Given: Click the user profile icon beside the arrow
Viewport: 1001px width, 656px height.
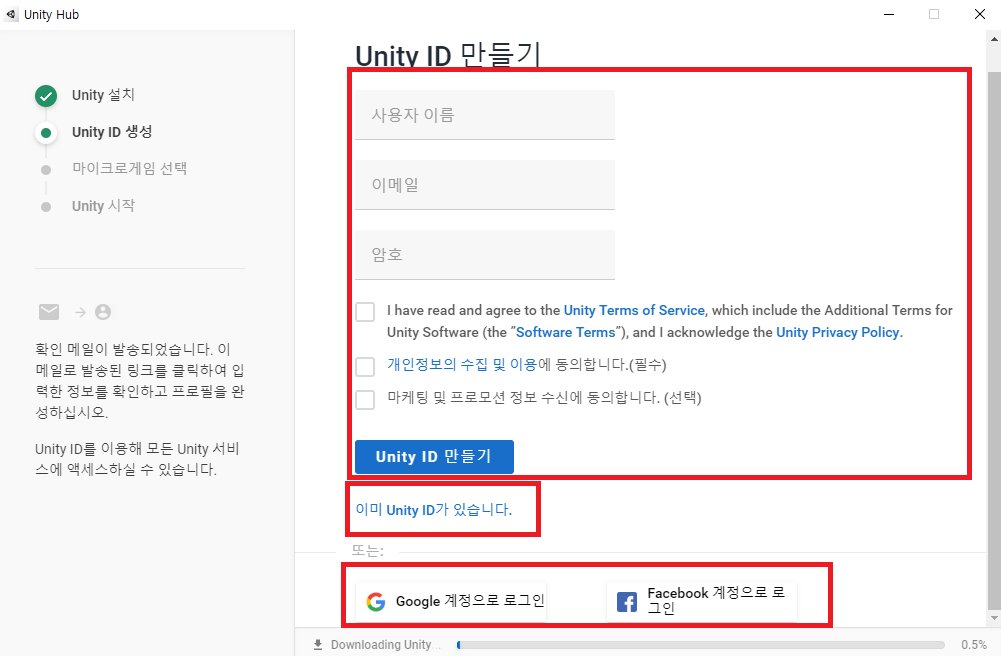Looking at the screenshot, I should [103, 312].
